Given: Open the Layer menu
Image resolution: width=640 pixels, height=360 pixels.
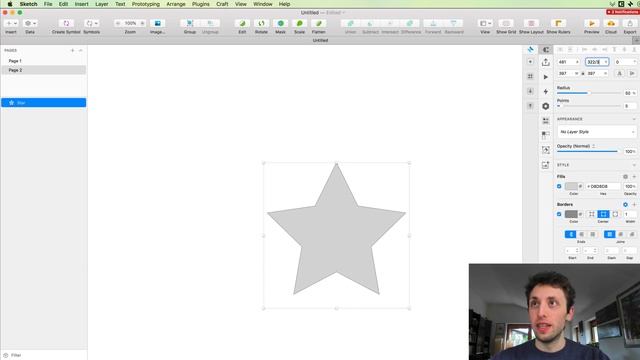Looking at the screenshot, I should click(x=102, y=4).
